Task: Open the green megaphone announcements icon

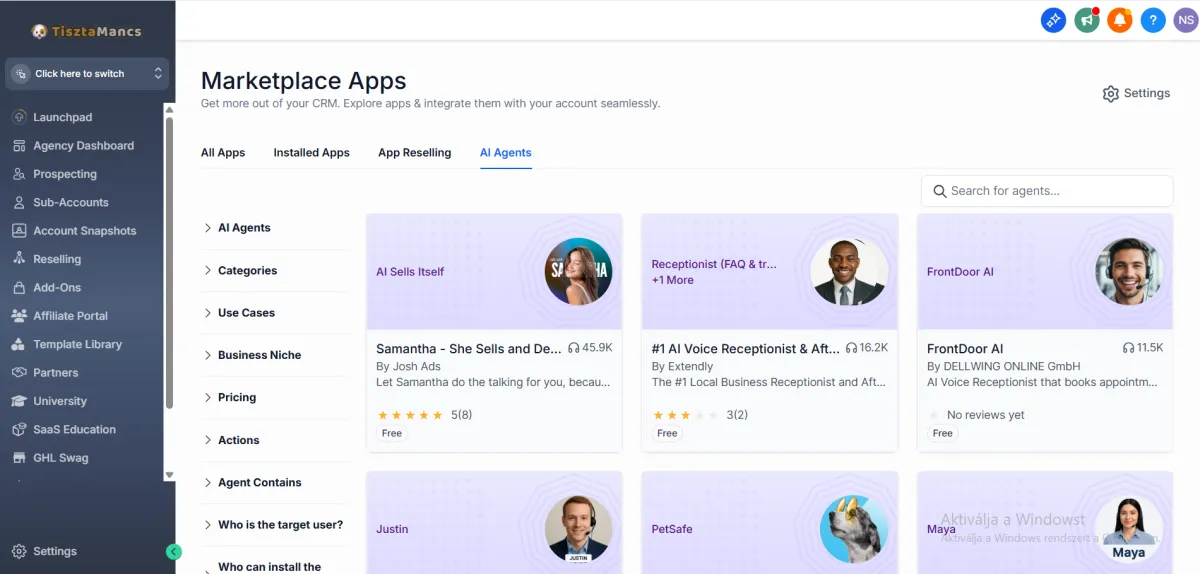Action: pyautogui.click(x=1087, y=19)
